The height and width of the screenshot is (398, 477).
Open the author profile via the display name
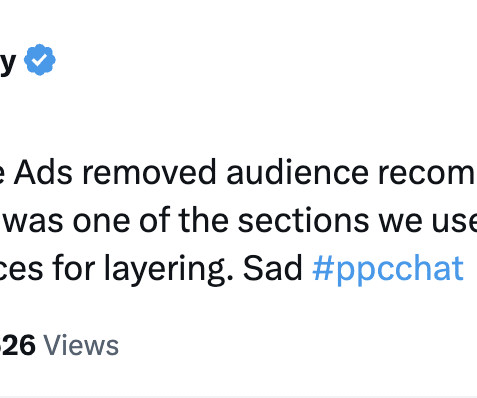pos(7,62)
